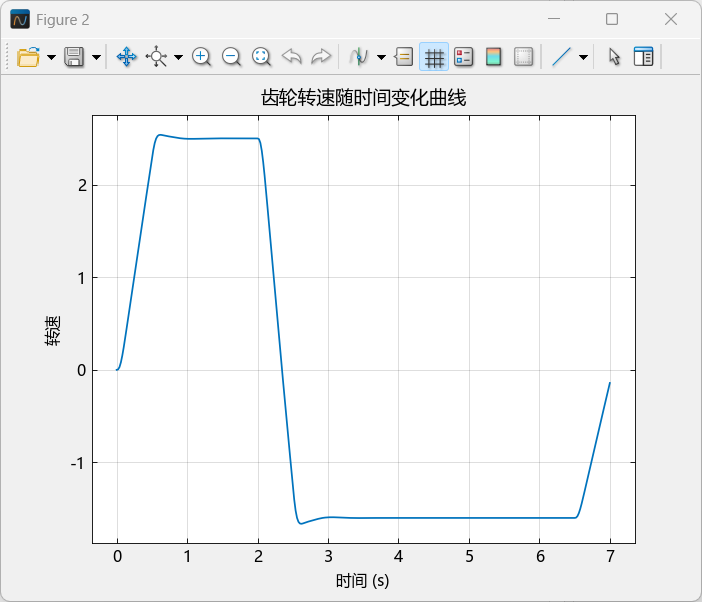Screen dimensions: 702x602
Task: Click x-axis tick label 3
Action: pos(329,556)
